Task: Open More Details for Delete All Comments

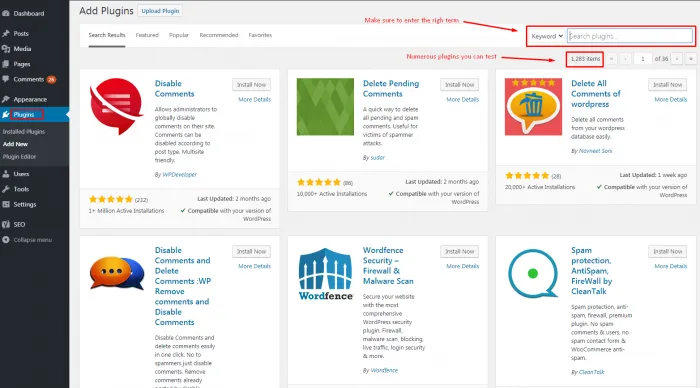Action: point(671,99)
